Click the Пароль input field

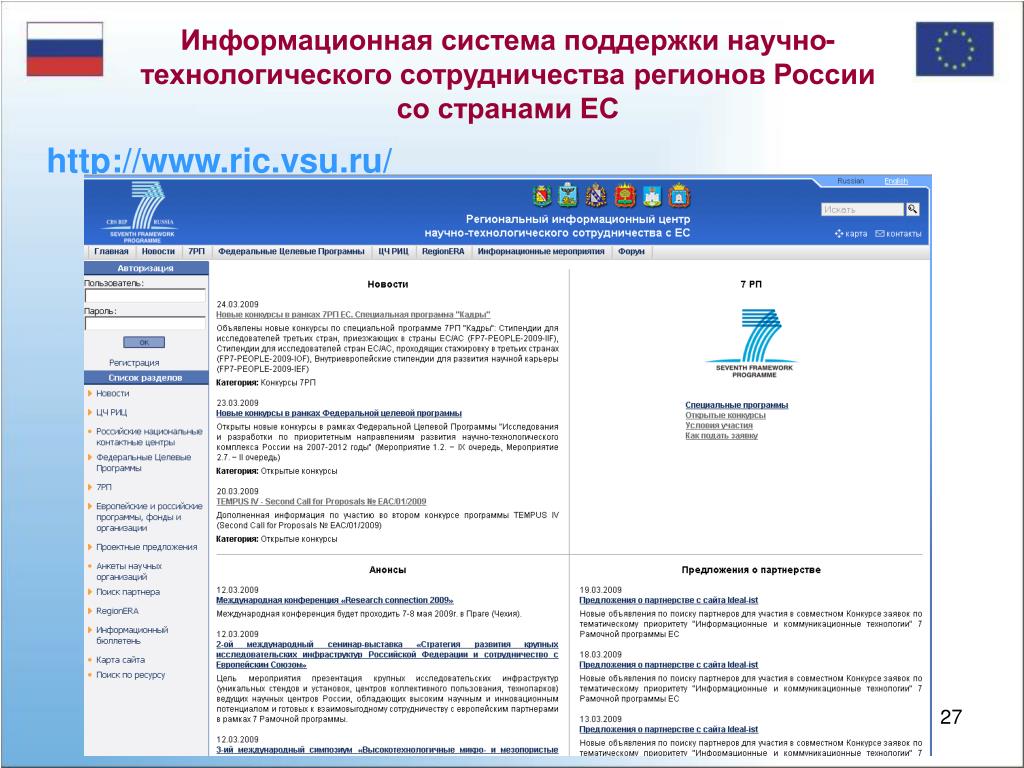(x=145, y=323)
